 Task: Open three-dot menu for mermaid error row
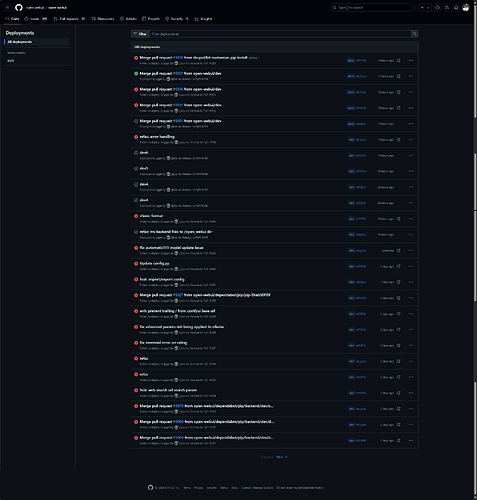[411, 345]
